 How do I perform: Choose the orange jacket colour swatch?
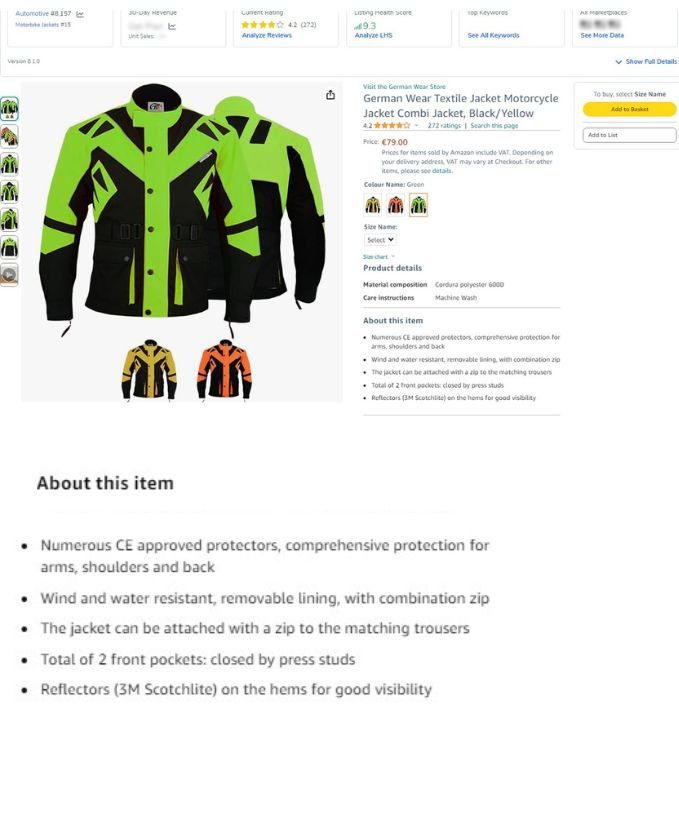(x=396, y=204)
